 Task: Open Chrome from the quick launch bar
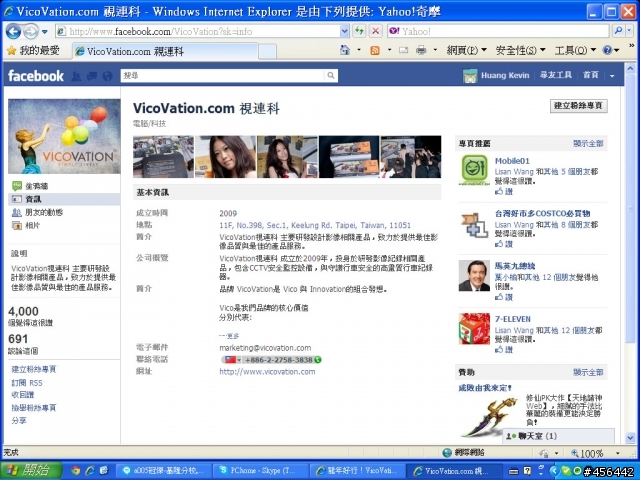pyautogui.click(x=75, y=471)
